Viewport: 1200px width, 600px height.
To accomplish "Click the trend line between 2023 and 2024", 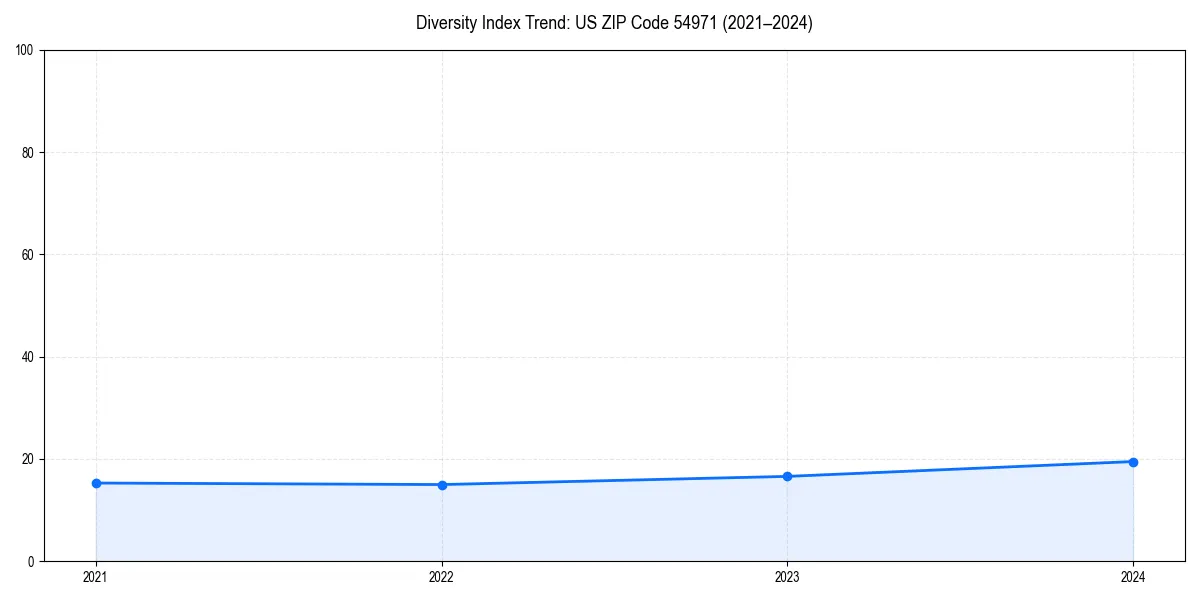I will 960,469.
